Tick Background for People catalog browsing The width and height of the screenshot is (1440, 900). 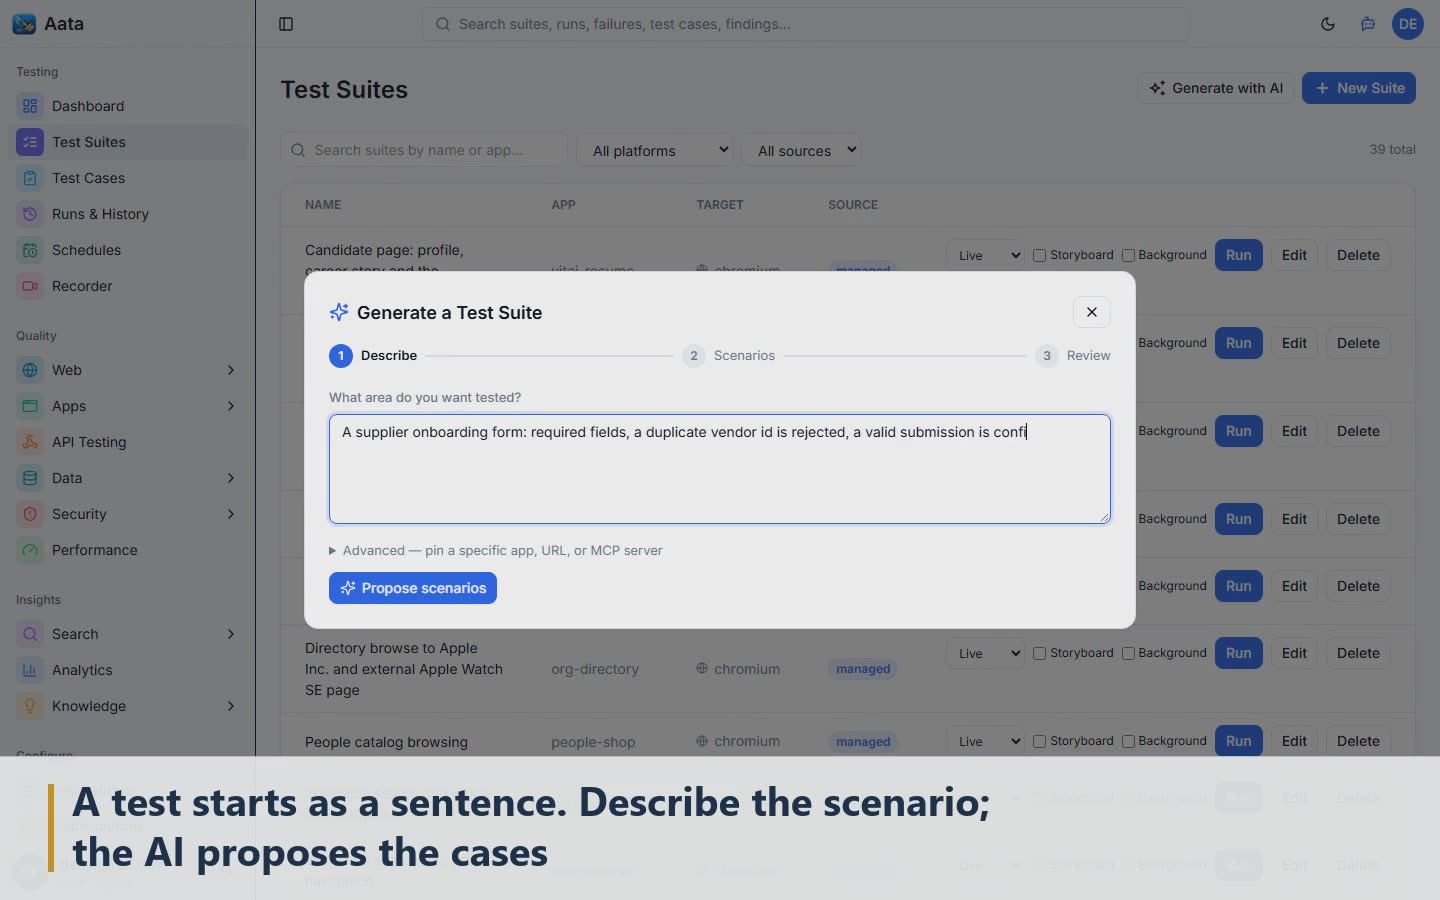pyautogui.click(x=1128, y=741)
